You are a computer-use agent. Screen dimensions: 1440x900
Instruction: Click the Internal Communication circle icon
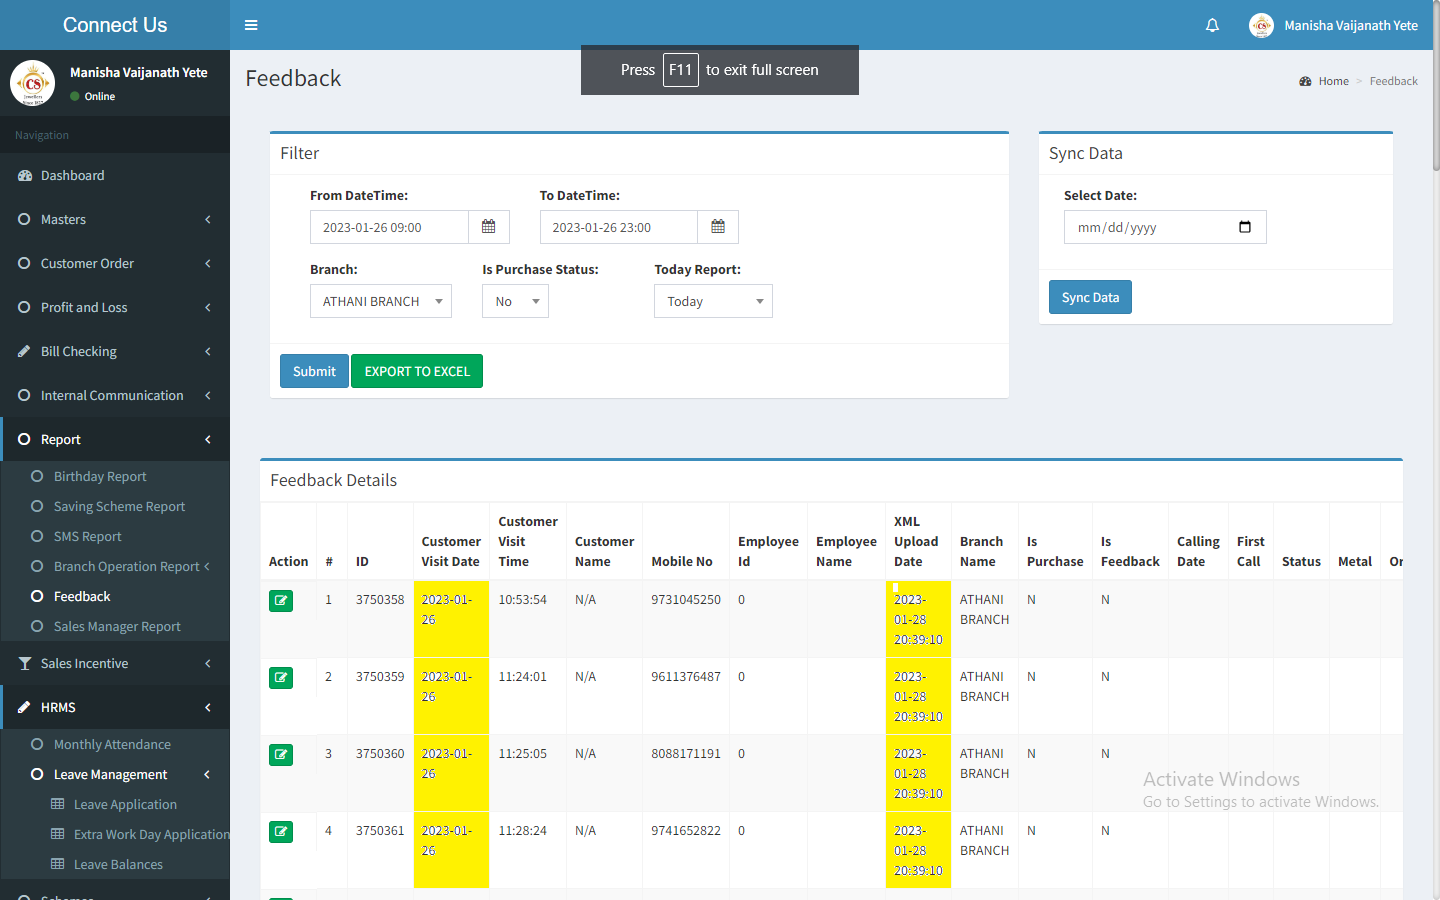[24, 395]
